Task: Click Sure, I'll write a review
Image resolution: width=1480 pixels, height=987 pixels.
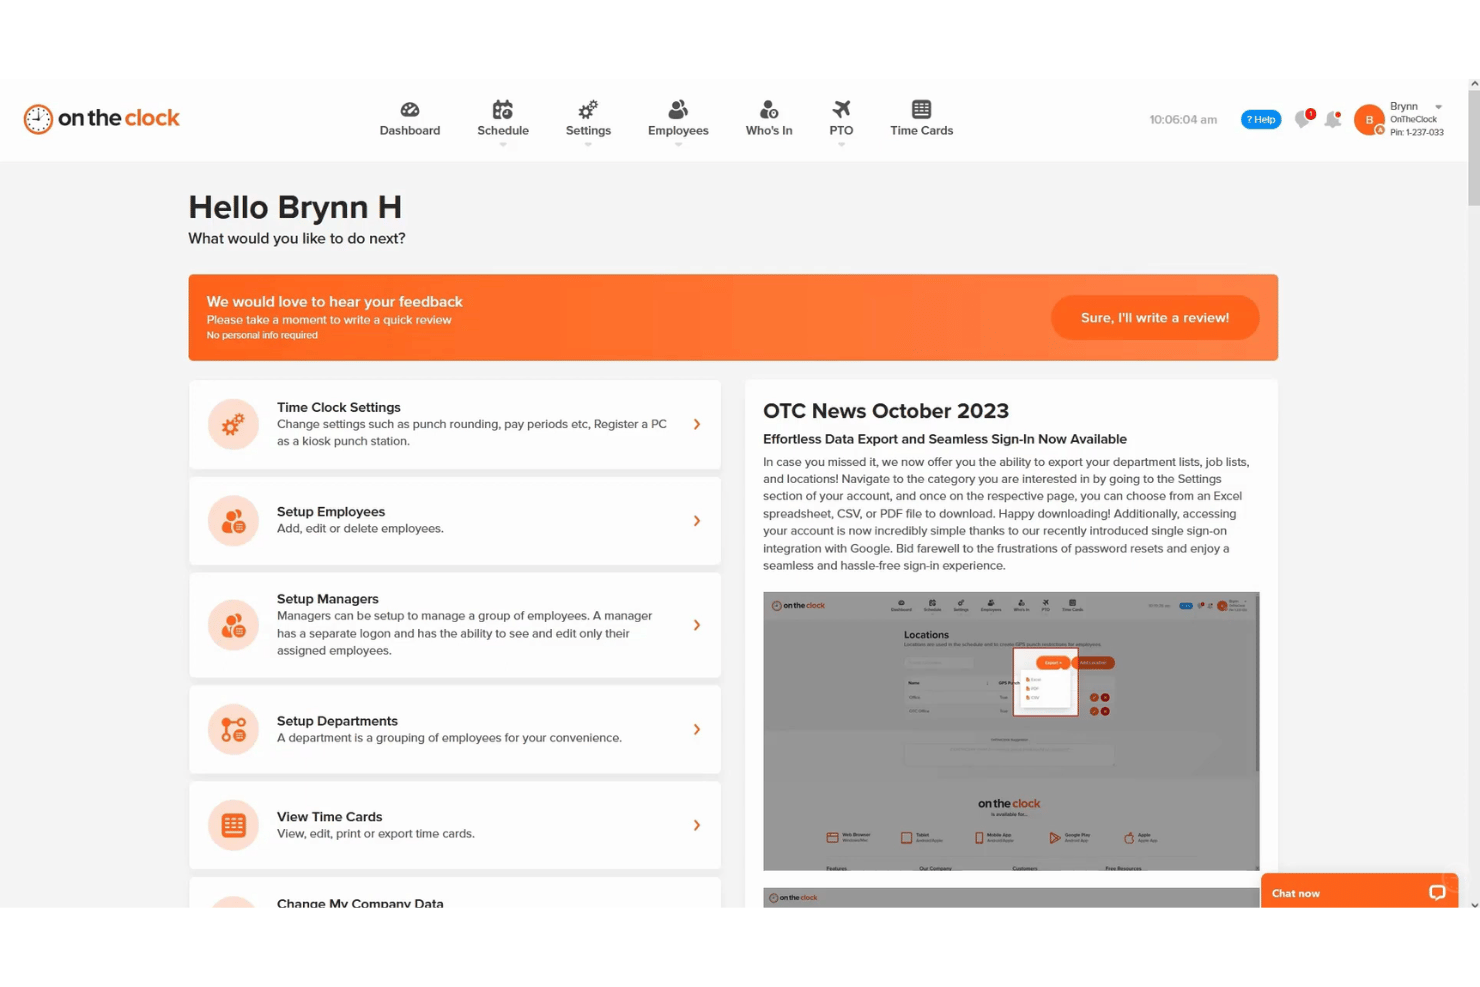Action: [x=1155, y=317]
